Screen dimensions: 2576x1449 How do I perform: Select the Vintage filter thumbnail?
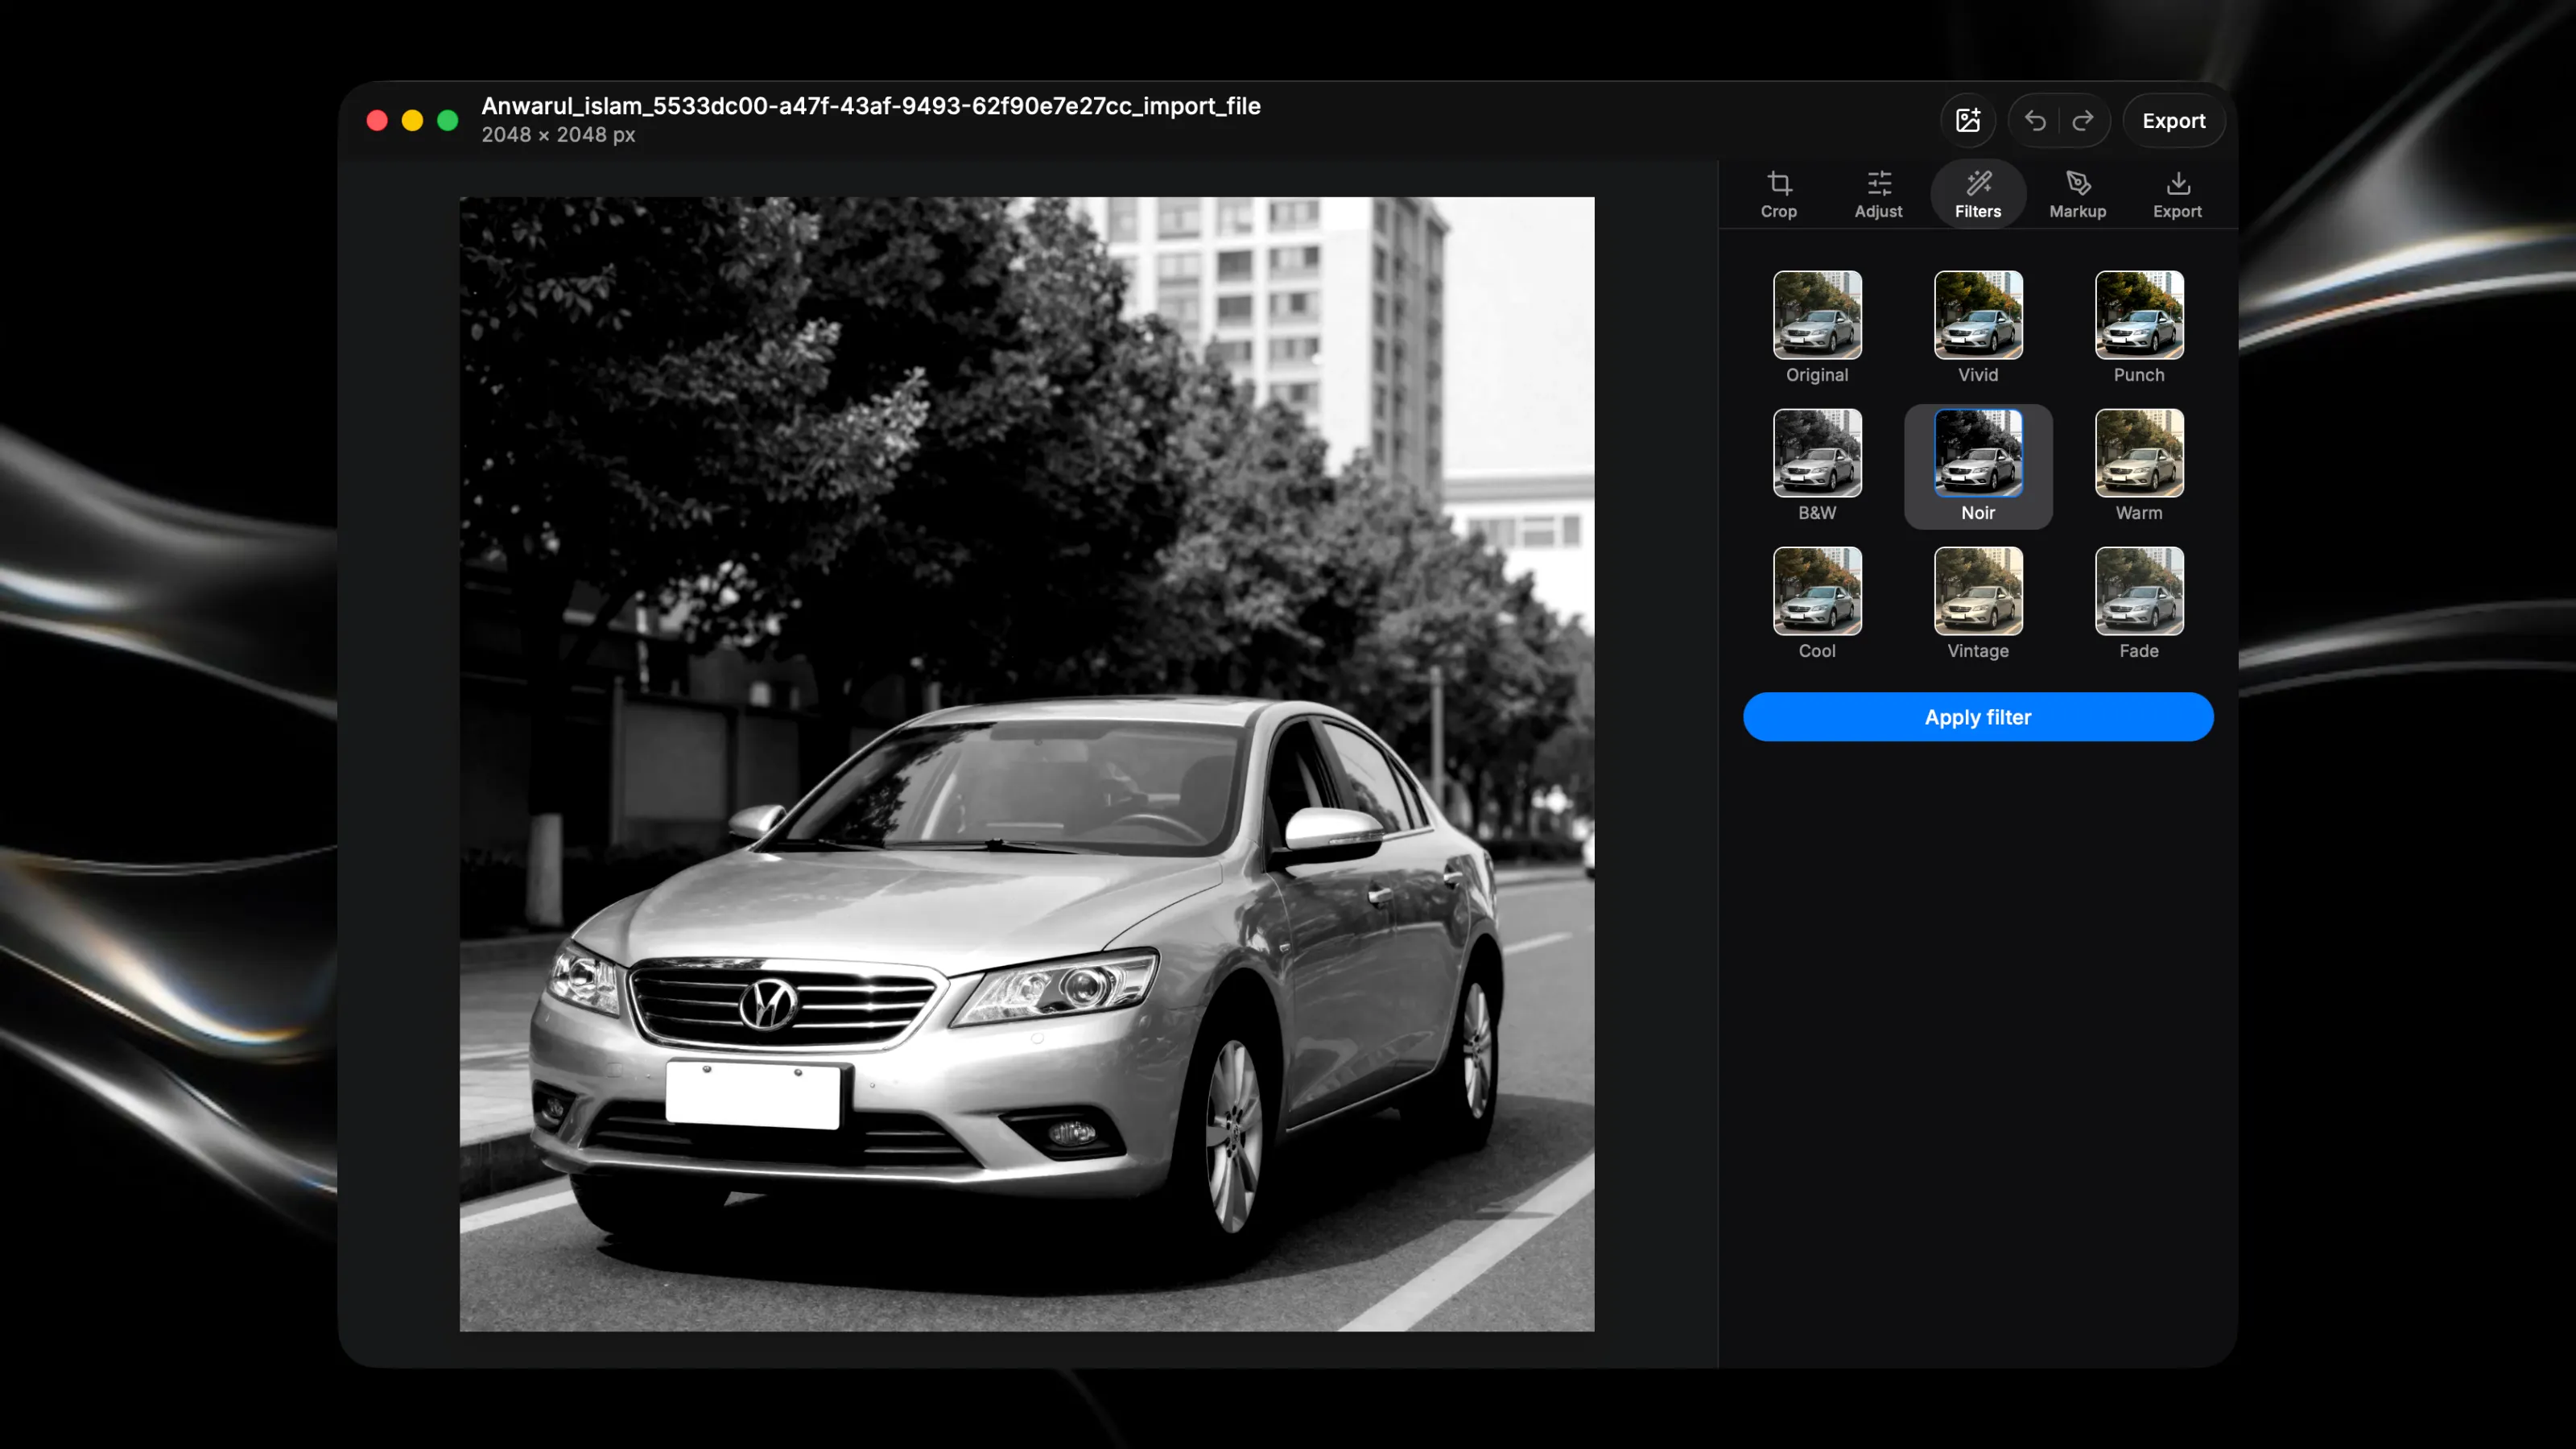click(1978, 591)
